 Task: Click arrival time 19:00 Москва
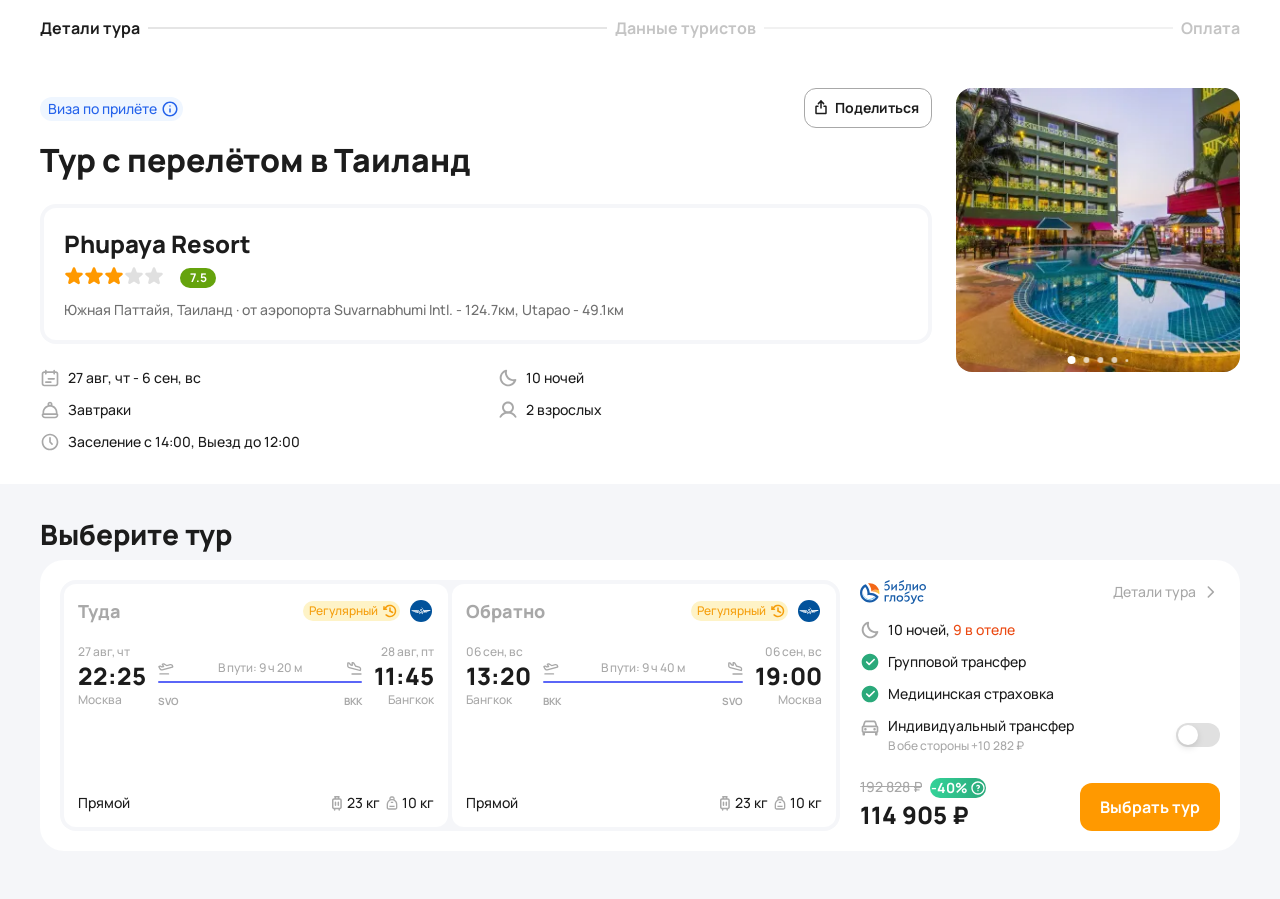pyautogui.click(x=788, y=677)
